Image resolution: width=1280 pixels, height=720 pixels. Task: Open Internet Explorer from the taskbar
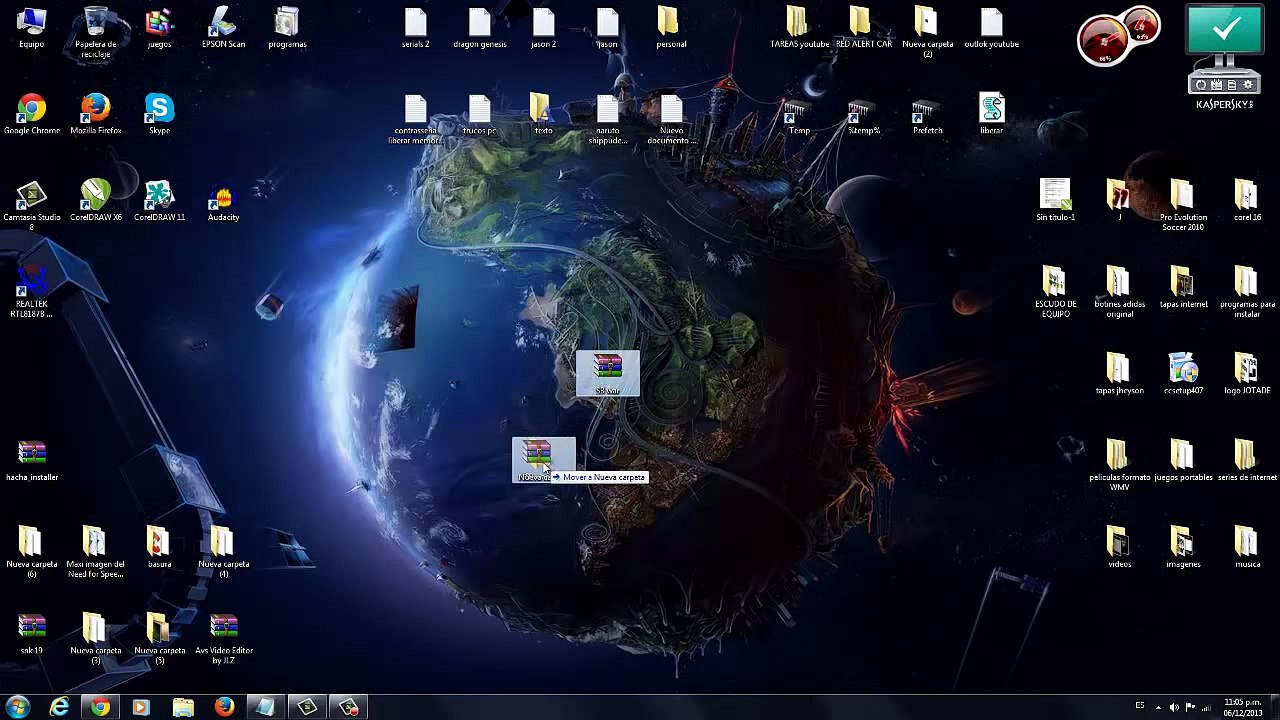(60, 707)
